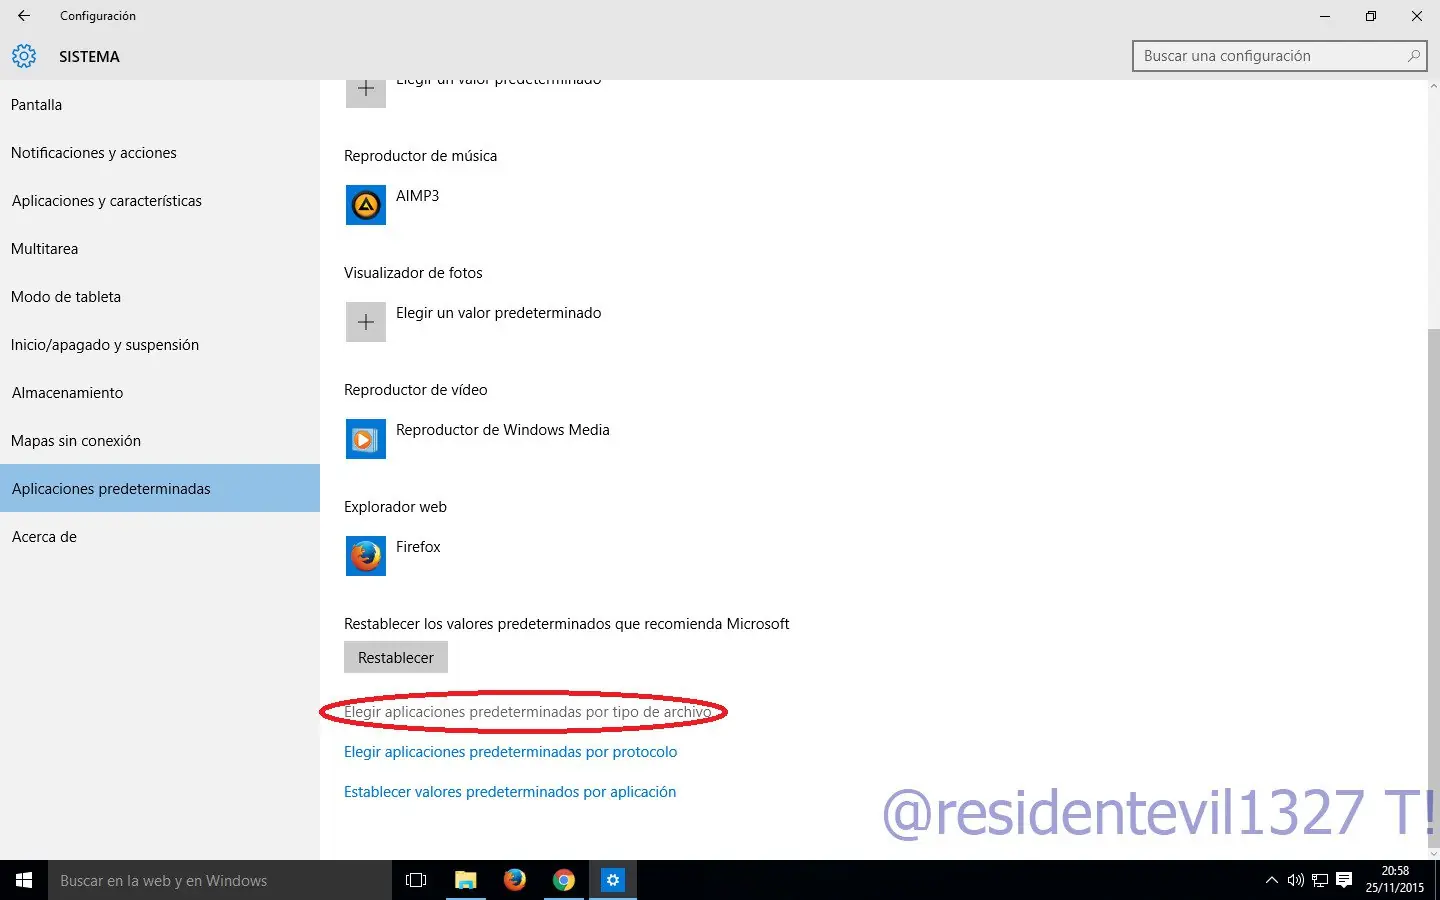This screenshot has height=900, width=1440.
Task: Click the Firefox icon under Explorador web
Action: (366, 556)
